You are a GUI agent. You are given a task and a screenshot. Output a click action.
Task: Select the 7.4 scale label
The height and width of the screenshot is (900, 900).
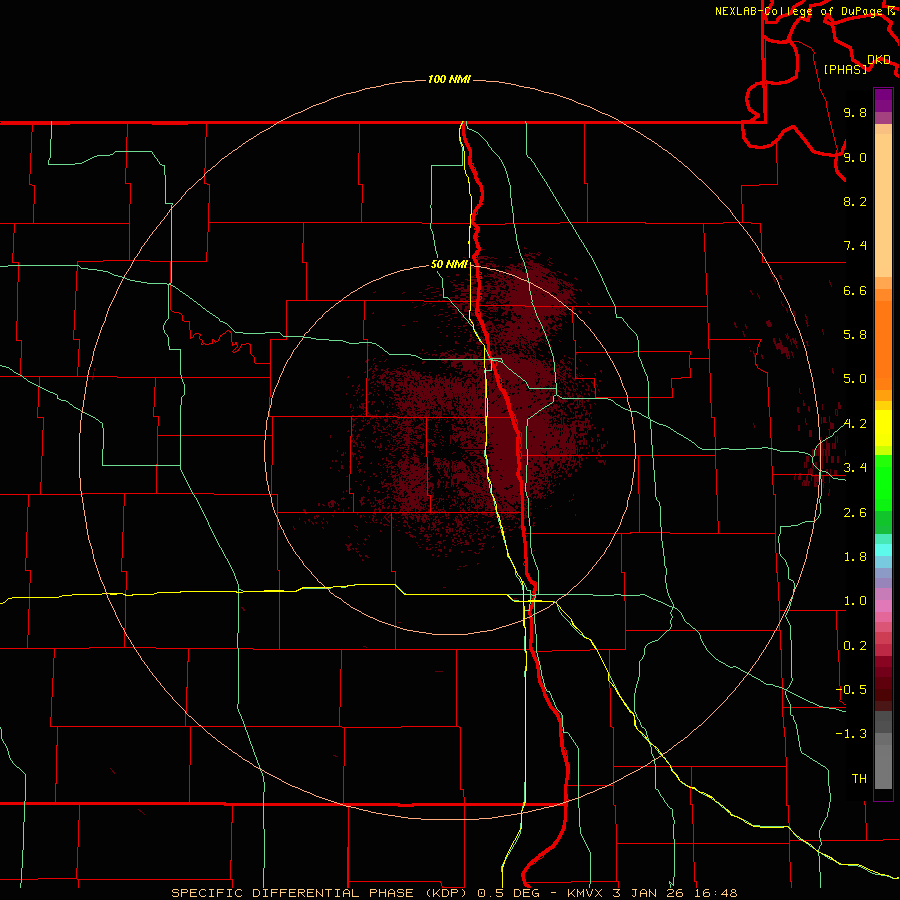855,246
